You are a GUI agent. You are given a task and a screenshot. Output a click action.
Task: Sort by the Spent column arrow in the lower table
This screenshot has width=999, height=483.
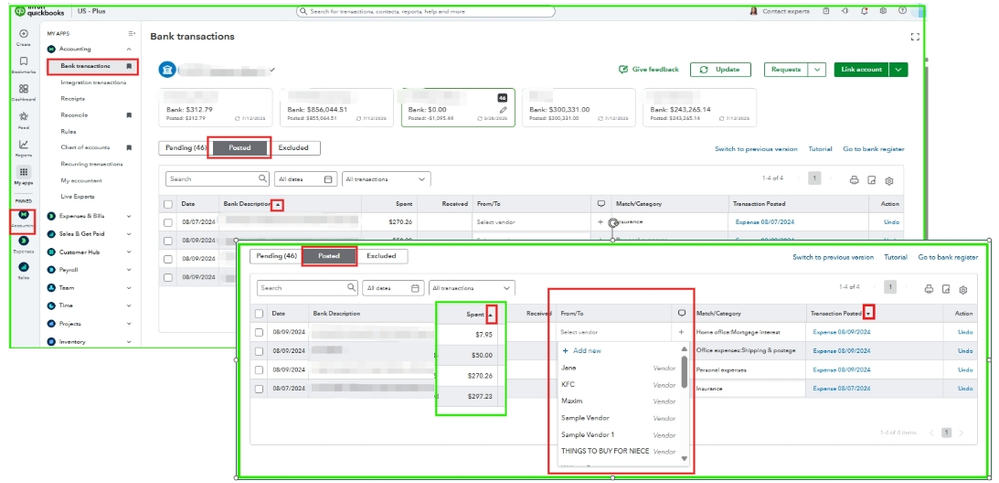pos(491,314)
